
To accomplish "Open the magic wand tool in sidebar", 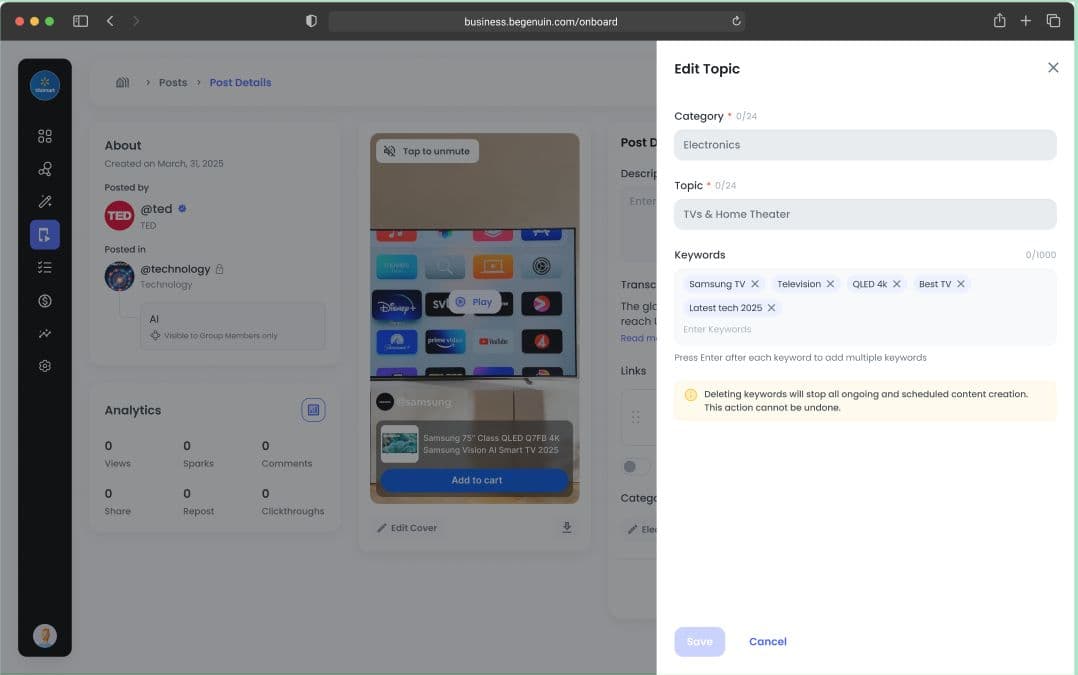I will (45, 201).
